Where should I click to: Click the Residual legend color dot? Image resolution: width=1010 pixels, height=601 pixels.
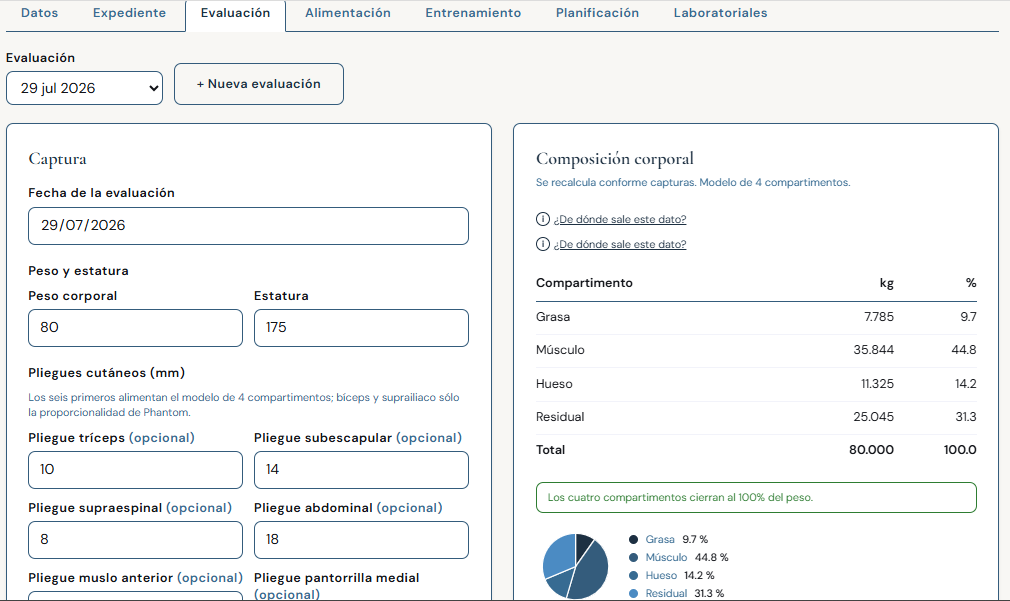[634, 594]
